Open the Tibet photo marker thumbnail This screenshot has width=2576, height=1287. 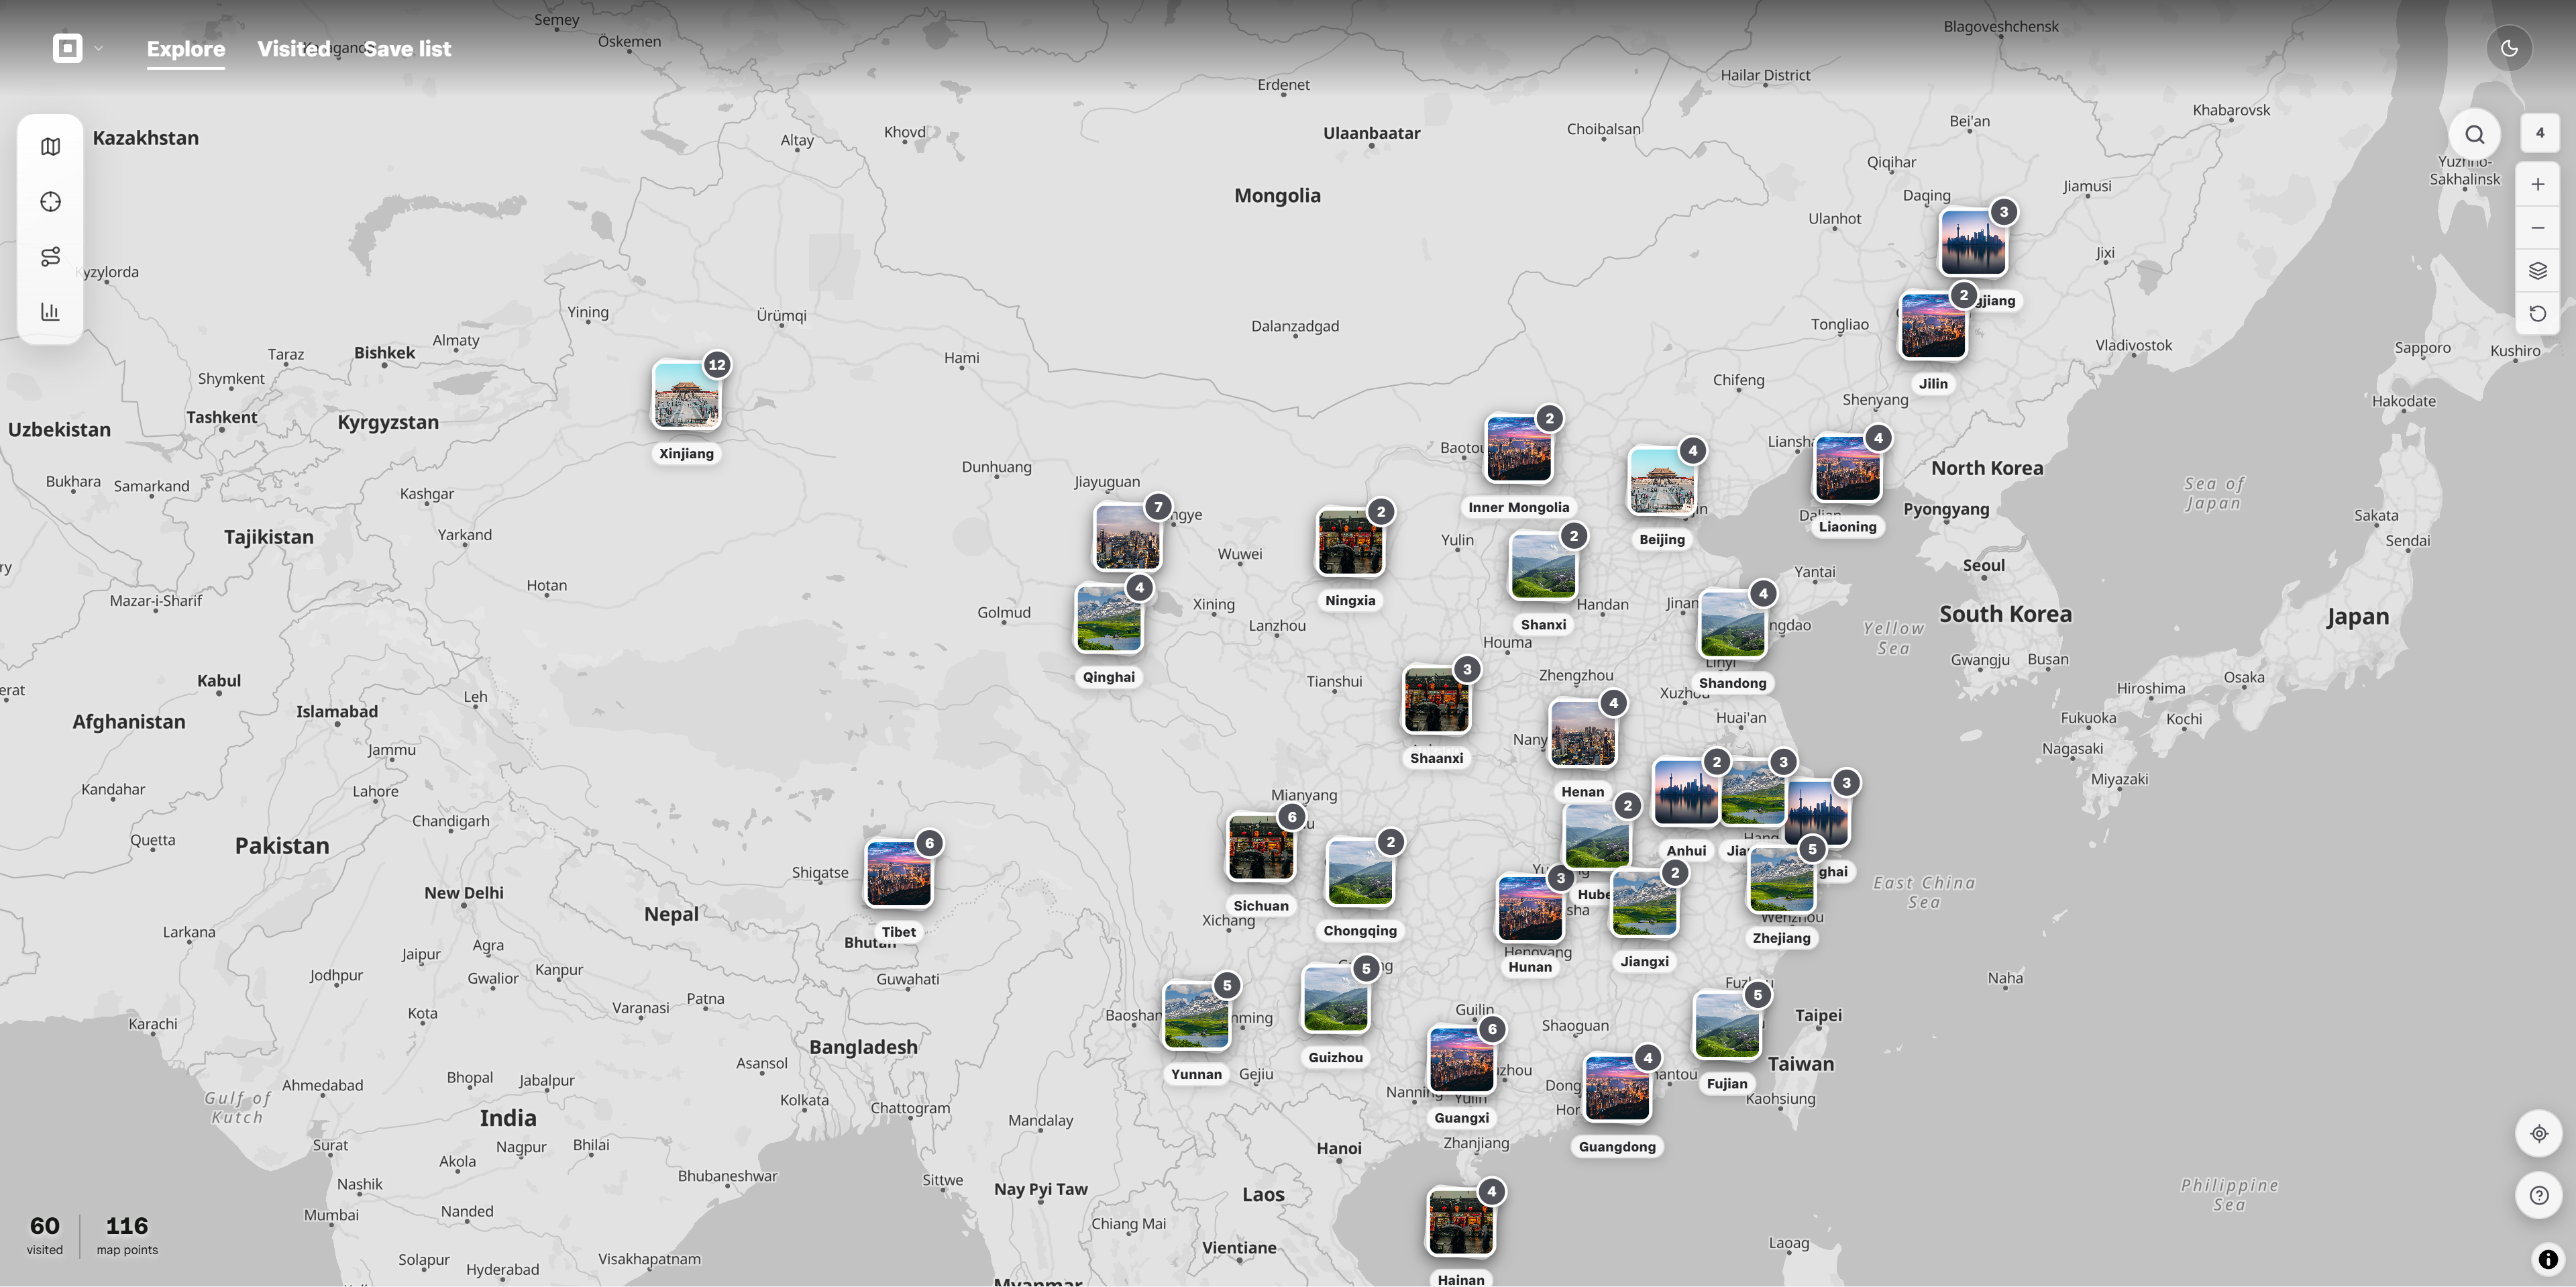pos(899,874)
